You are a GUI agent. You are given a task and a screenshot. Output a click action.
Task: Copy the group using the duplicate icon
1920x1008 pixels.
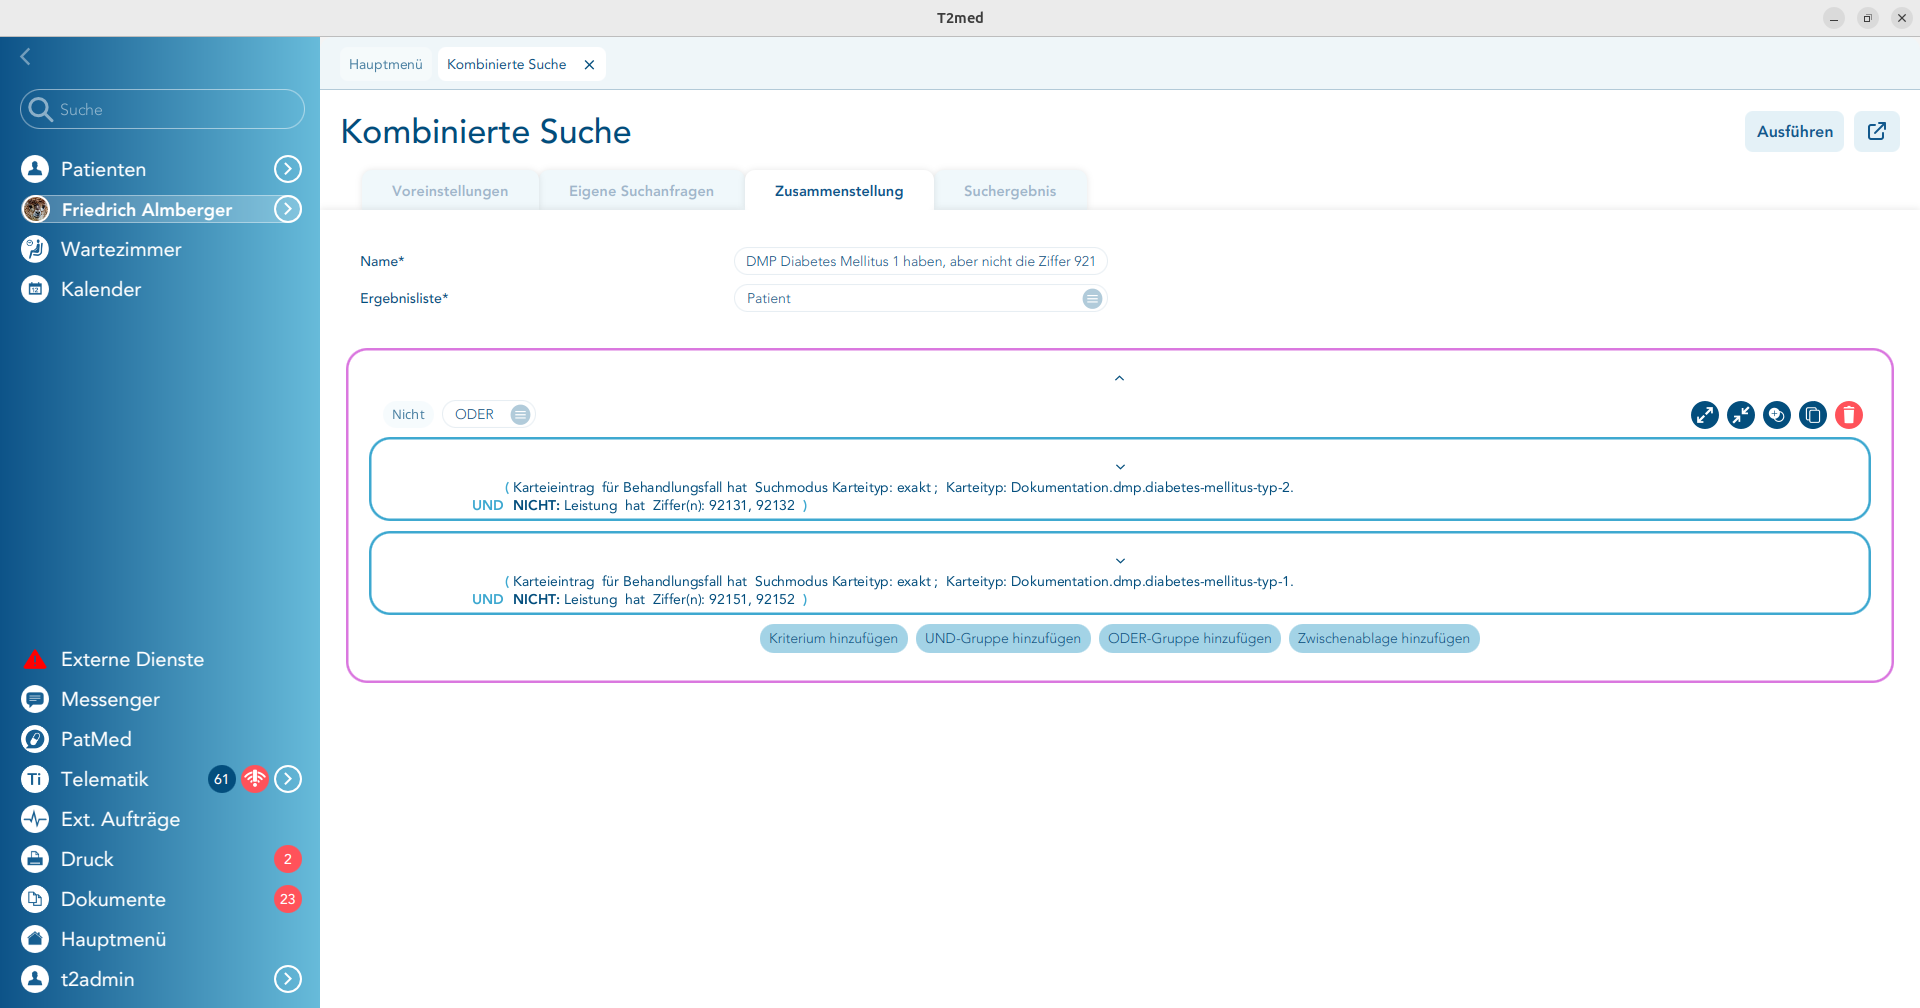click(1813, 414)
